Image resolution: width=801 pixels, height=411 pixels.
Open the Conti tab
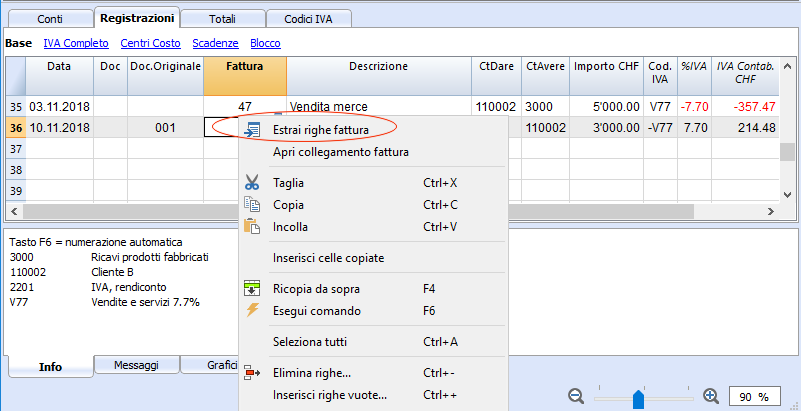[x=51, y=19]
